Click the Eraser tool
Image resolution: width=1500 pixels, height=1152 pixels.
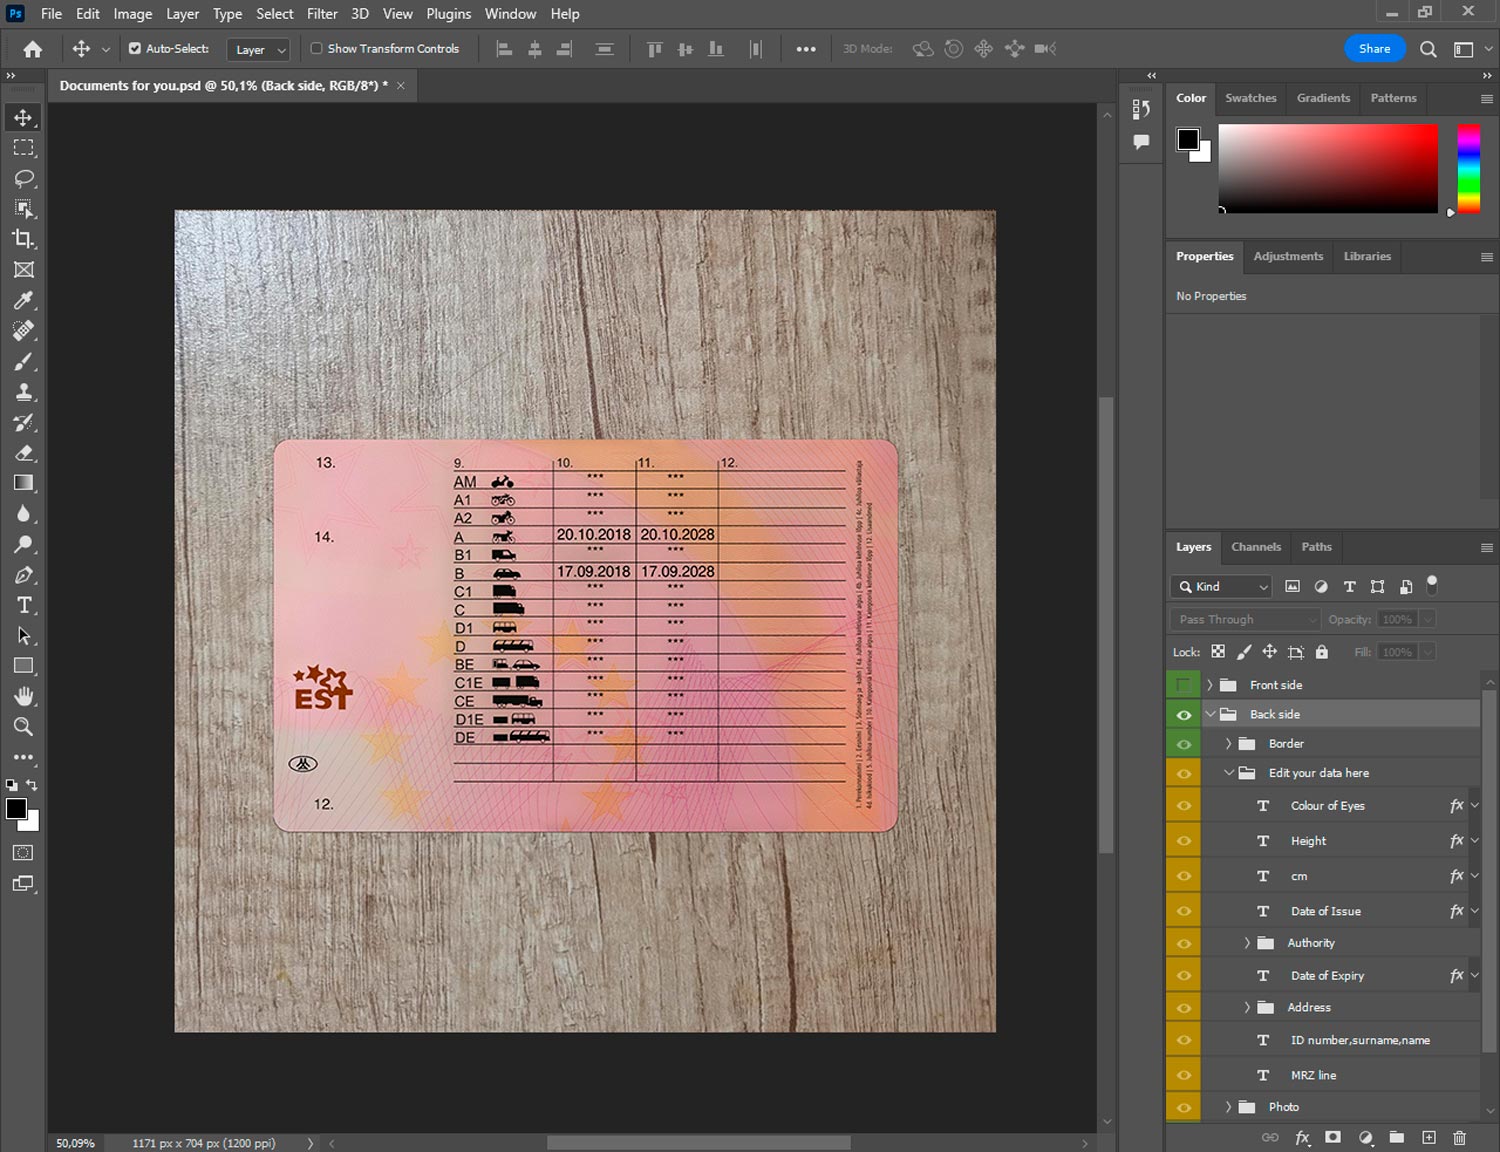(23, 453)
